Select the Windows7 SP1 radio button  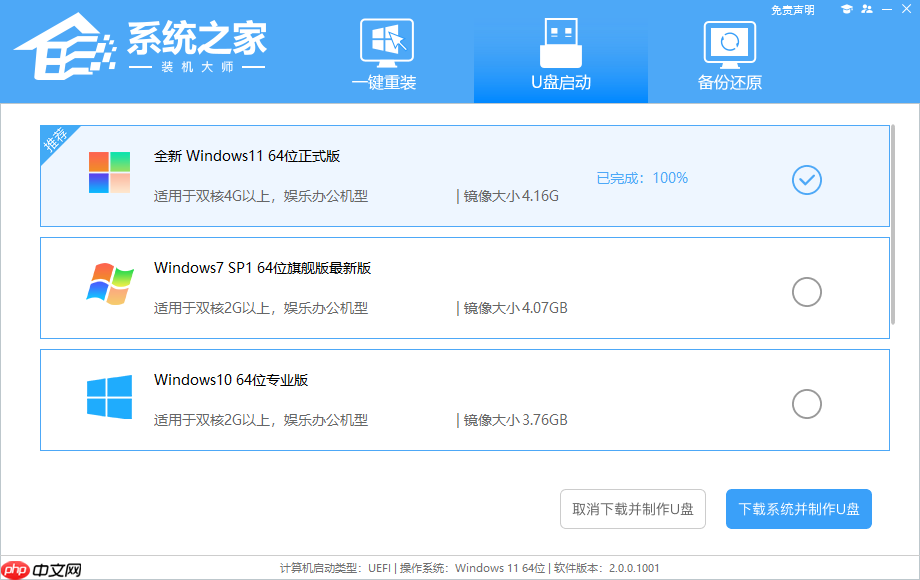(806, 292)
